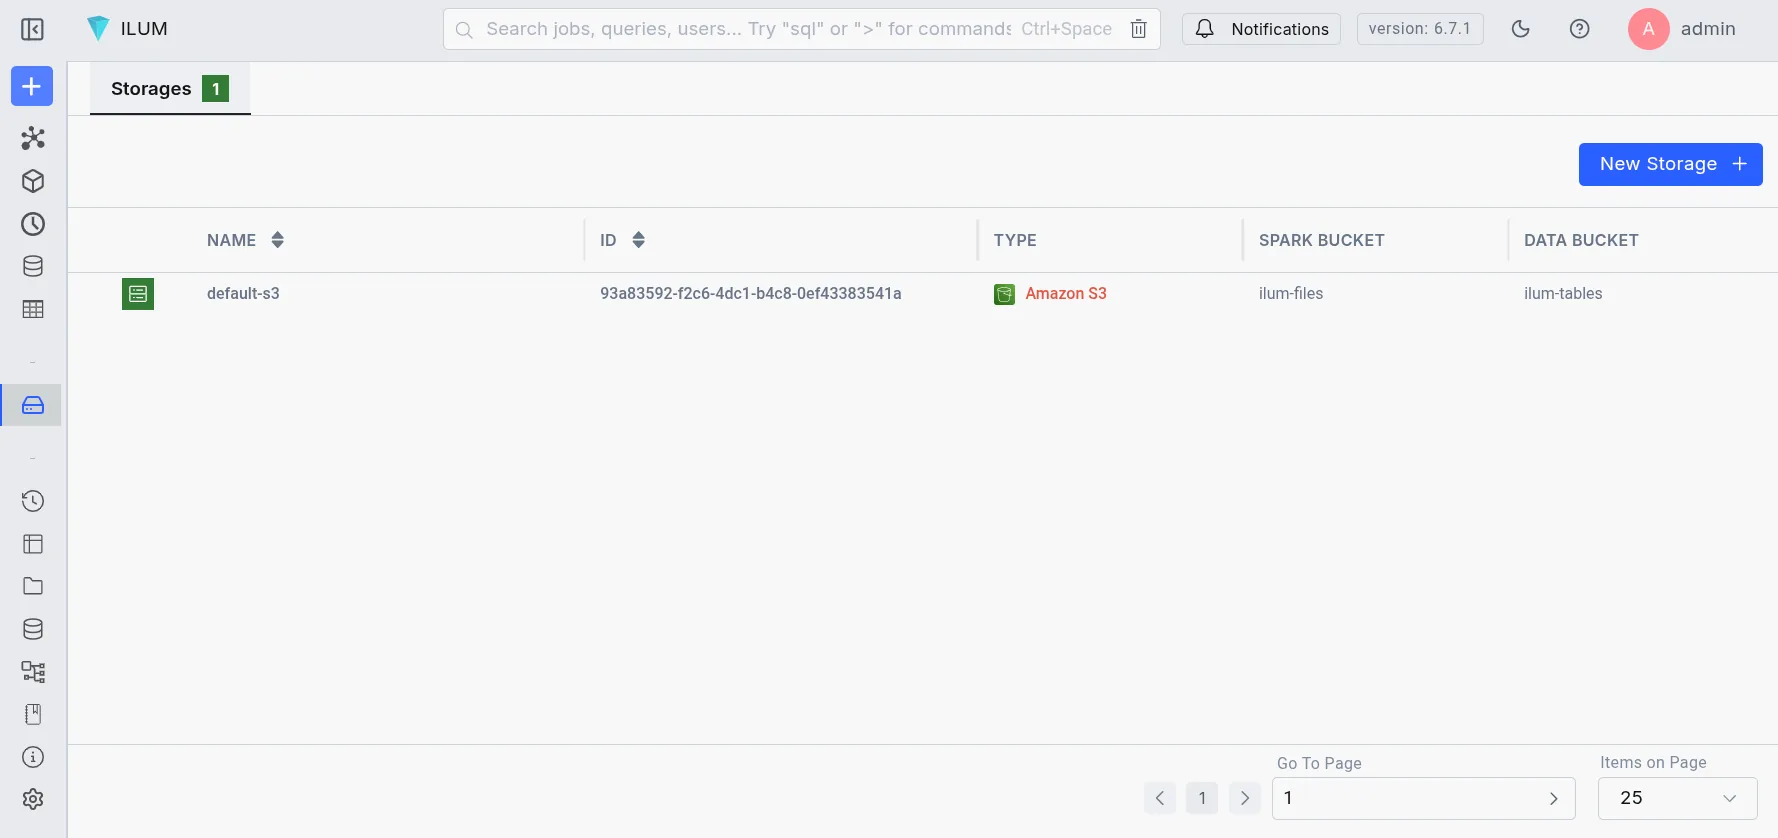Viewport: 1778px width, 838px height.
Task: Open the table grid icon in the sidebar
Action: pyautogui.click(x=33, y=309)
